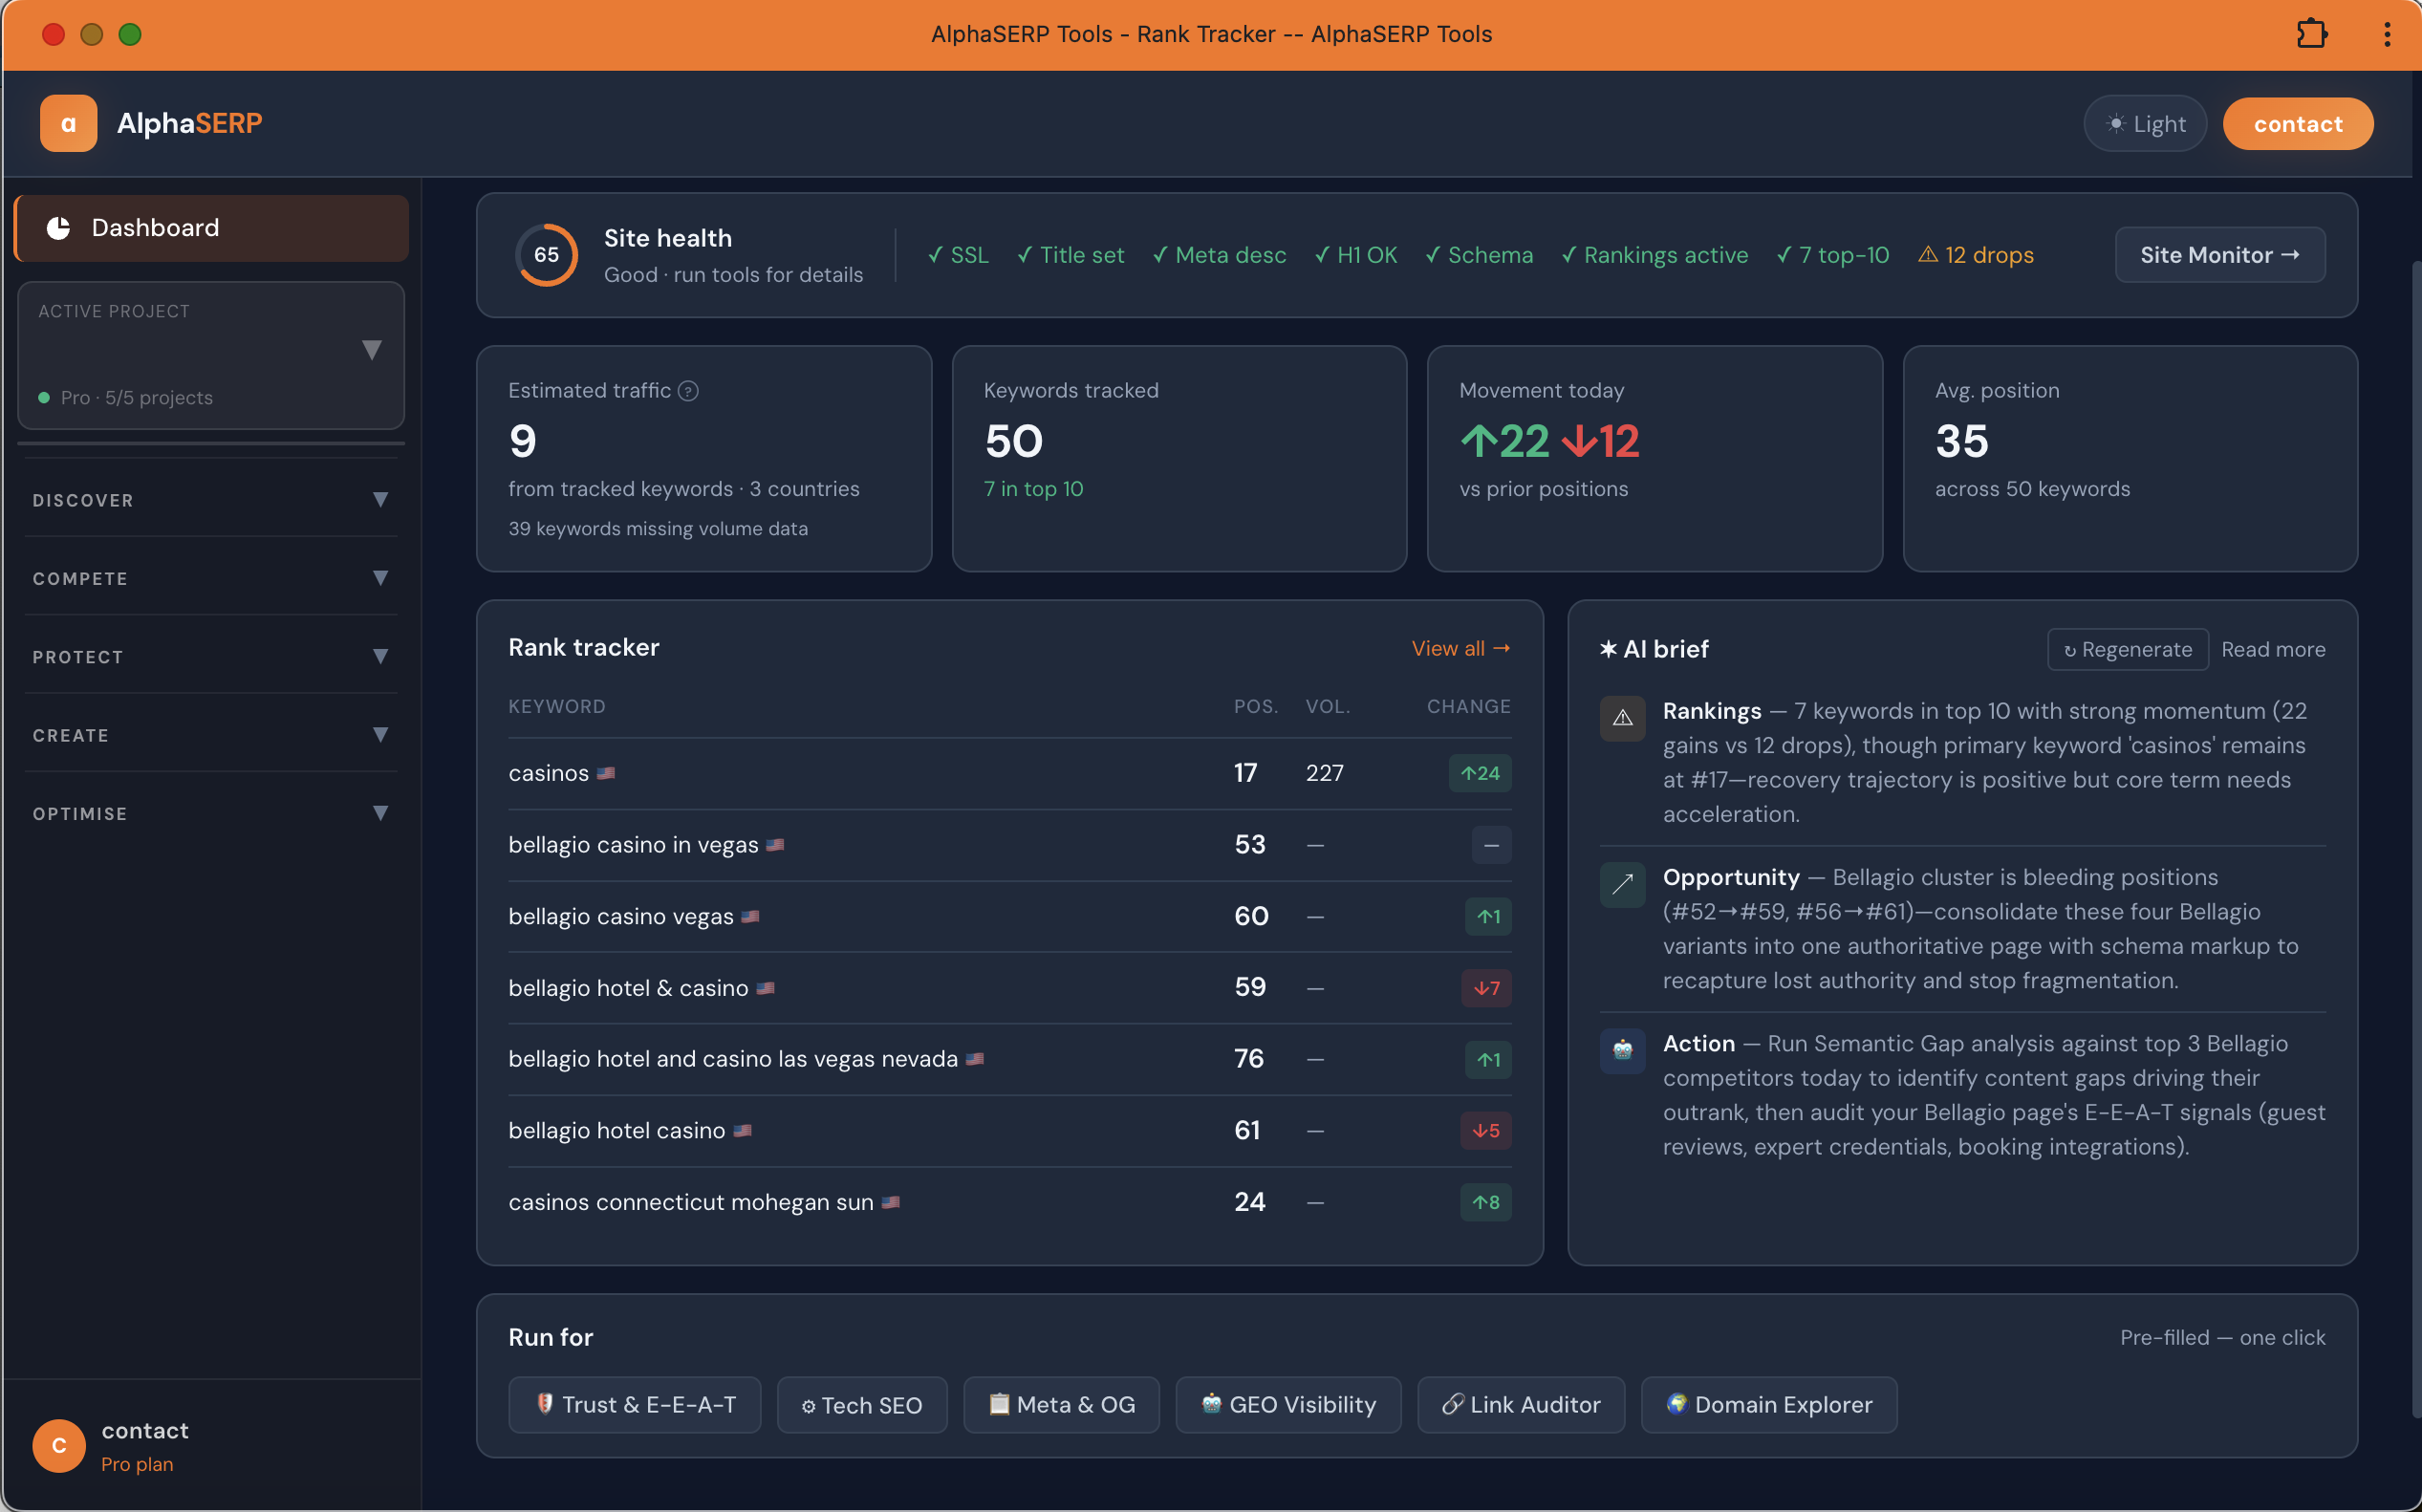Click the Estimated traffic card
Screen dimensions: 2422x1512
pyautogui.click(x=704, y=459)
